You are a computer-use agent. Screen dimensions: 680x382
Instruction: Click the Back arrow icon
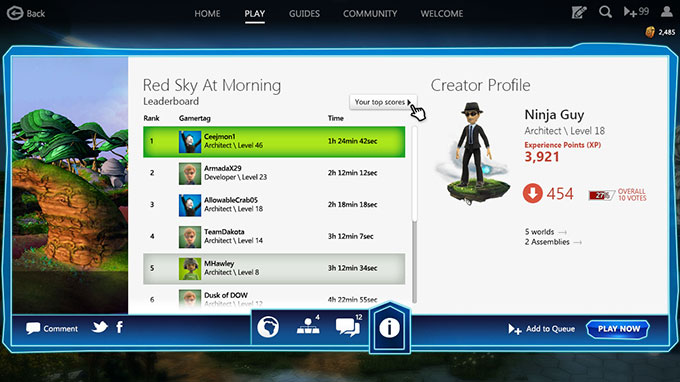click(x=15, y=13)
